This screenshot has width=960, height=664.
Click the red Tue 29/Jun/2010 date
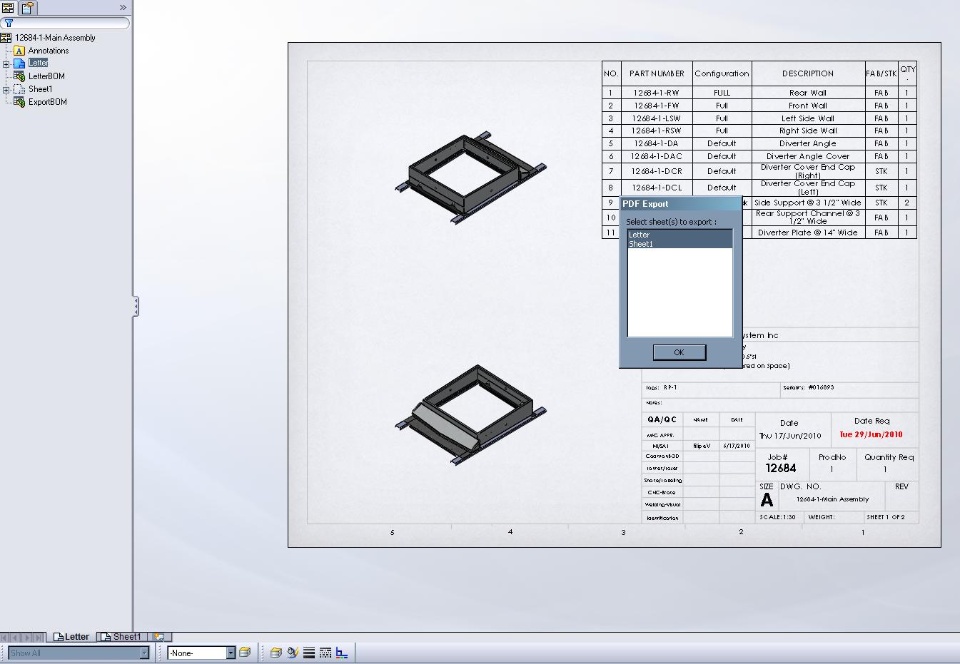click(x=871, y=435)
